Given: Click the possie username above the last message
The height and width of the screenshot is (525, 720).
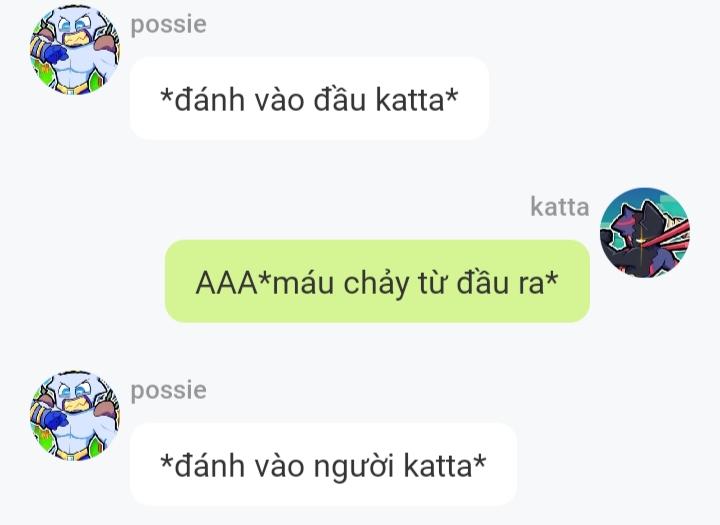Looking at the screenshot, I should (169, 391).
